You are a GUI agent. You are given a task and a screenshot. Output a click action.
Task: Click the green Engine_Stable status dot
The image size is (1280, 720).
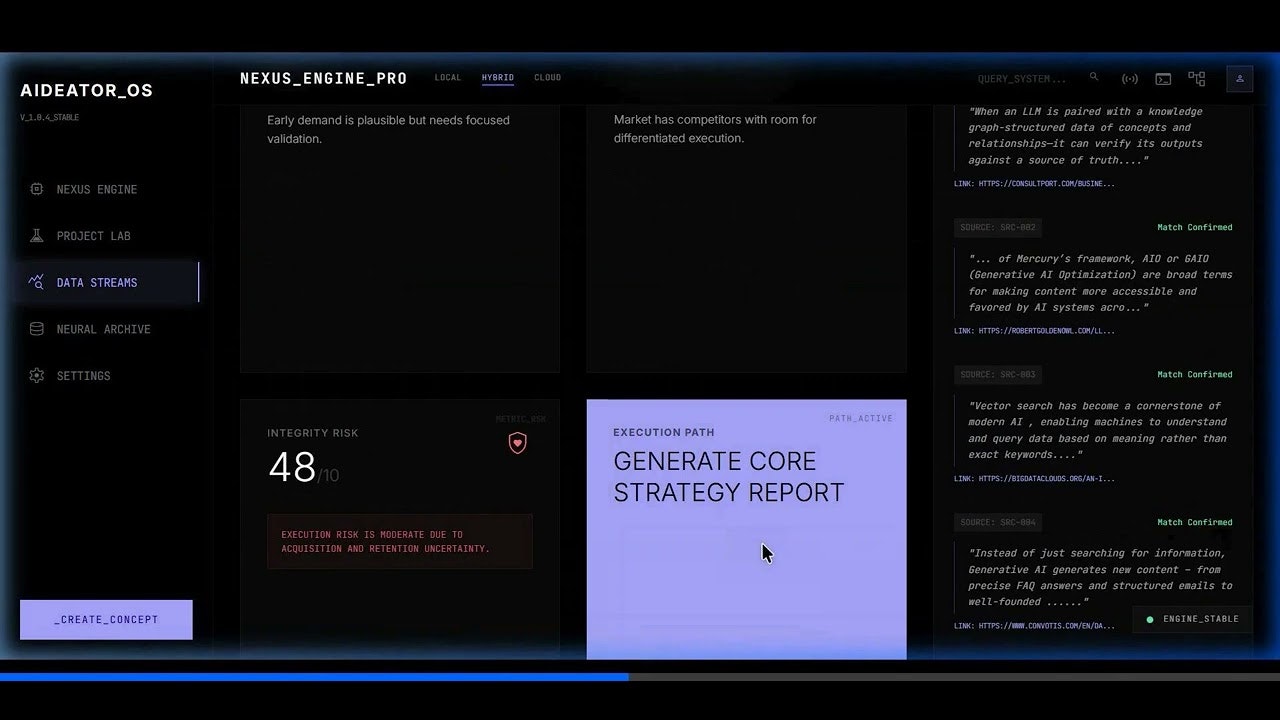coord(1150,620)
